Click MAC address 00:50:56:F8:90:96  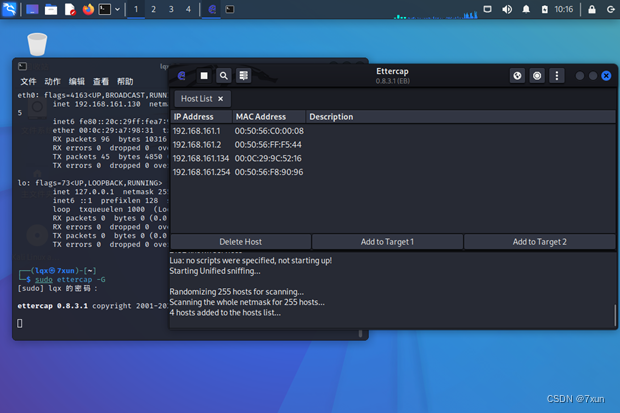tap(269, 172)
